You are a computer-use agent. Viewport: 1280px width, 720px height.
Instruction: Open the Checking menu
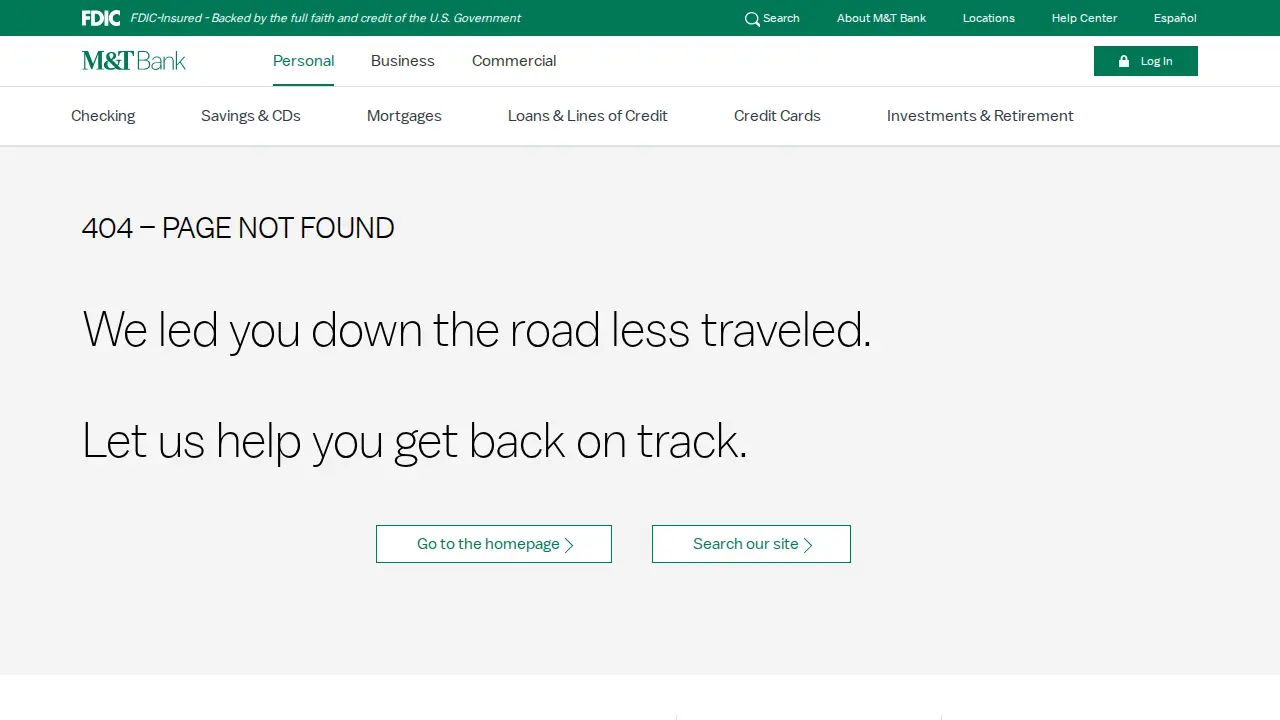tap(103, 116)
